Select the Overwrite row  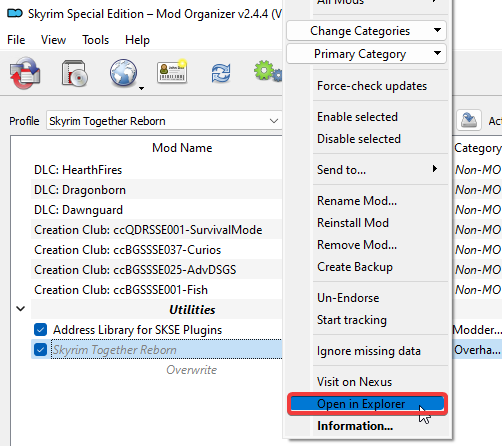[156, 370]
